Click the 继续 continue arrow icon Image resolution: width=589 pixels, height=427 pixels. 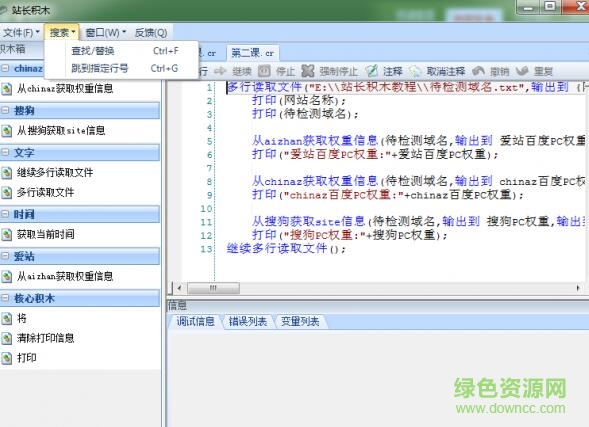tap(220, 71)
